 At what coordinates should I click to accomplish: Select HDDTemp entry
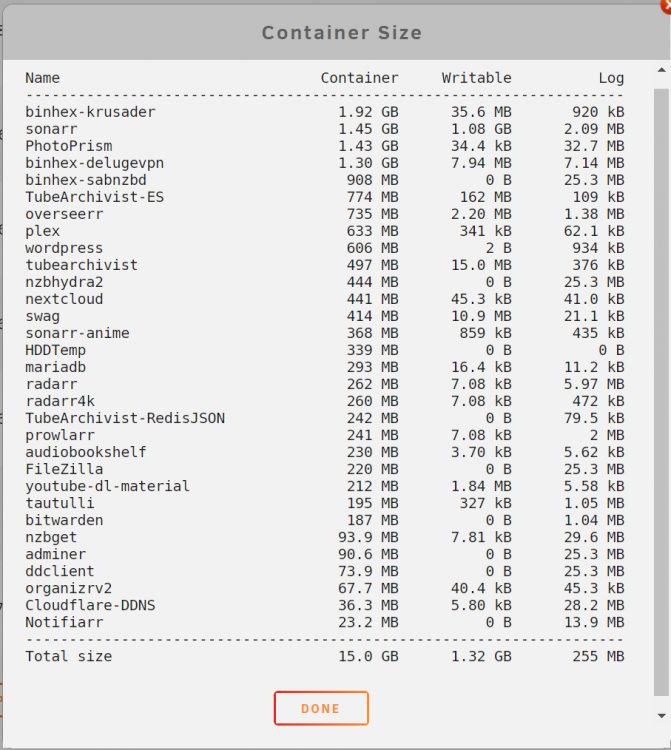point(55,350)
